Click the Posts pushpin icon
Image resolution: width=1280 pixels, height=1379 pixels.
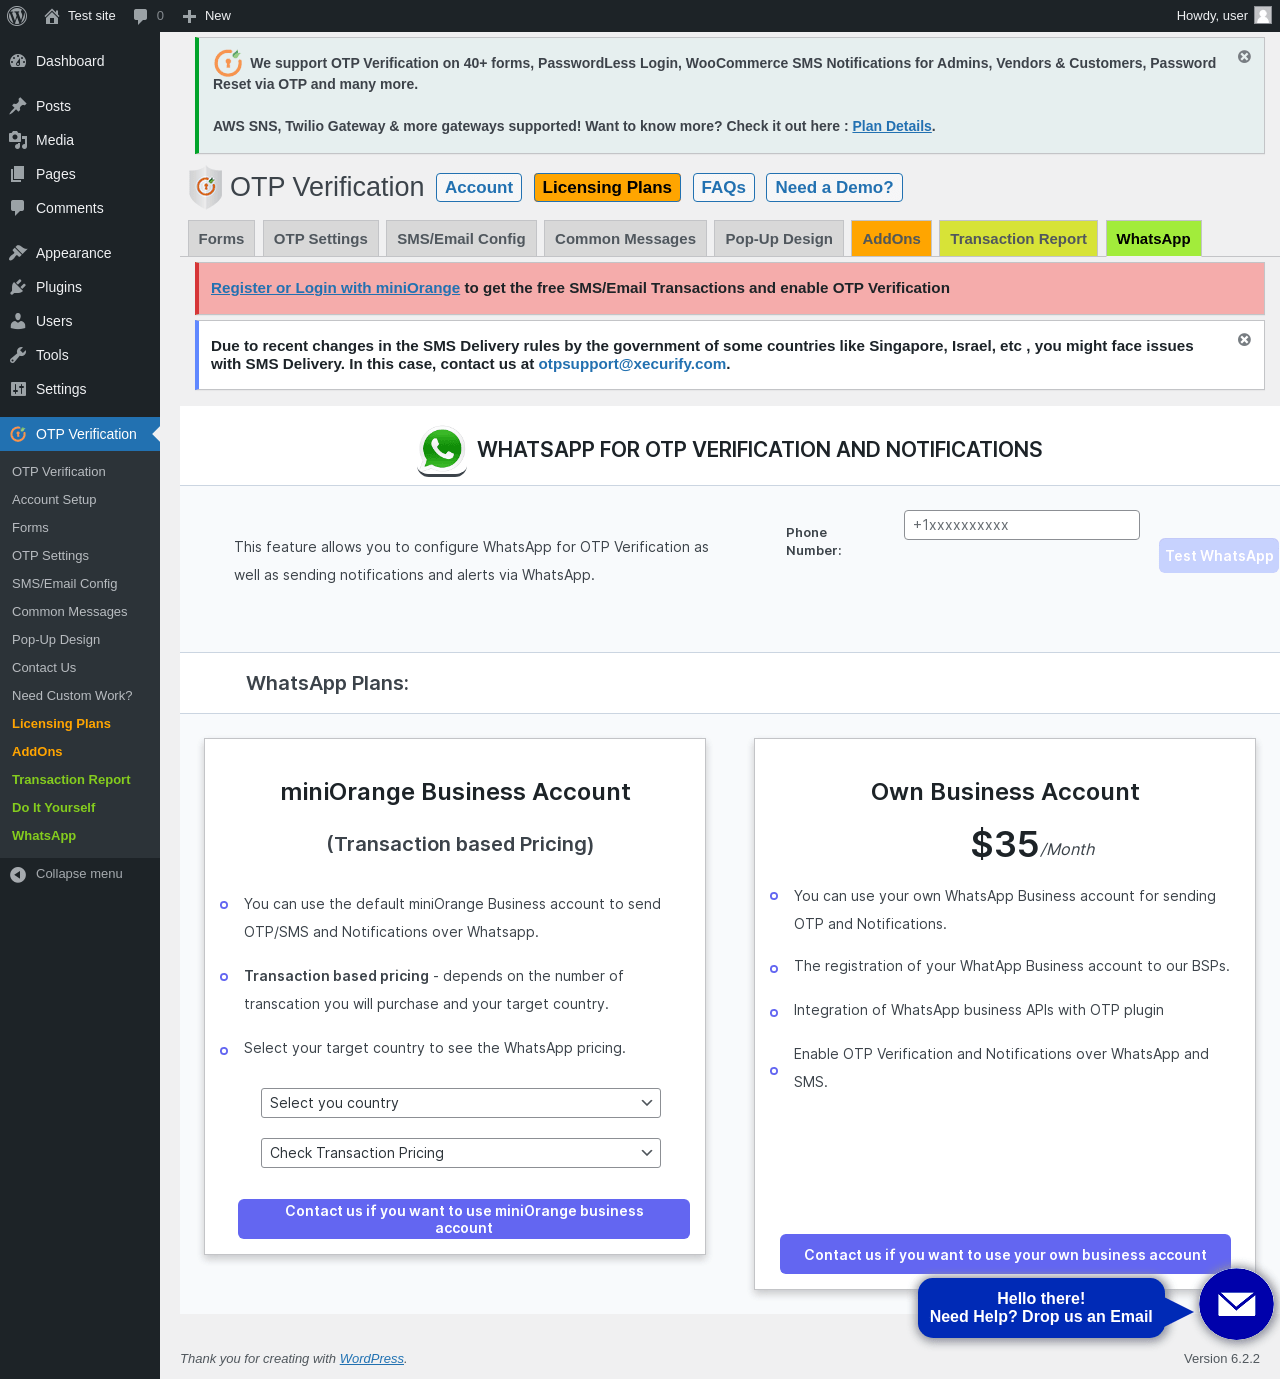pyautogui.click(x=18, y=106)
